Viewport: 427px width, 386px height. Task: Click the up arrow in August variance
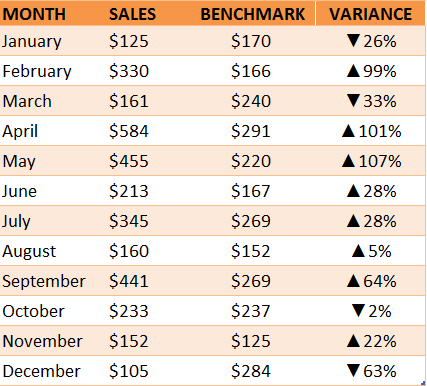tap(358, 251)
